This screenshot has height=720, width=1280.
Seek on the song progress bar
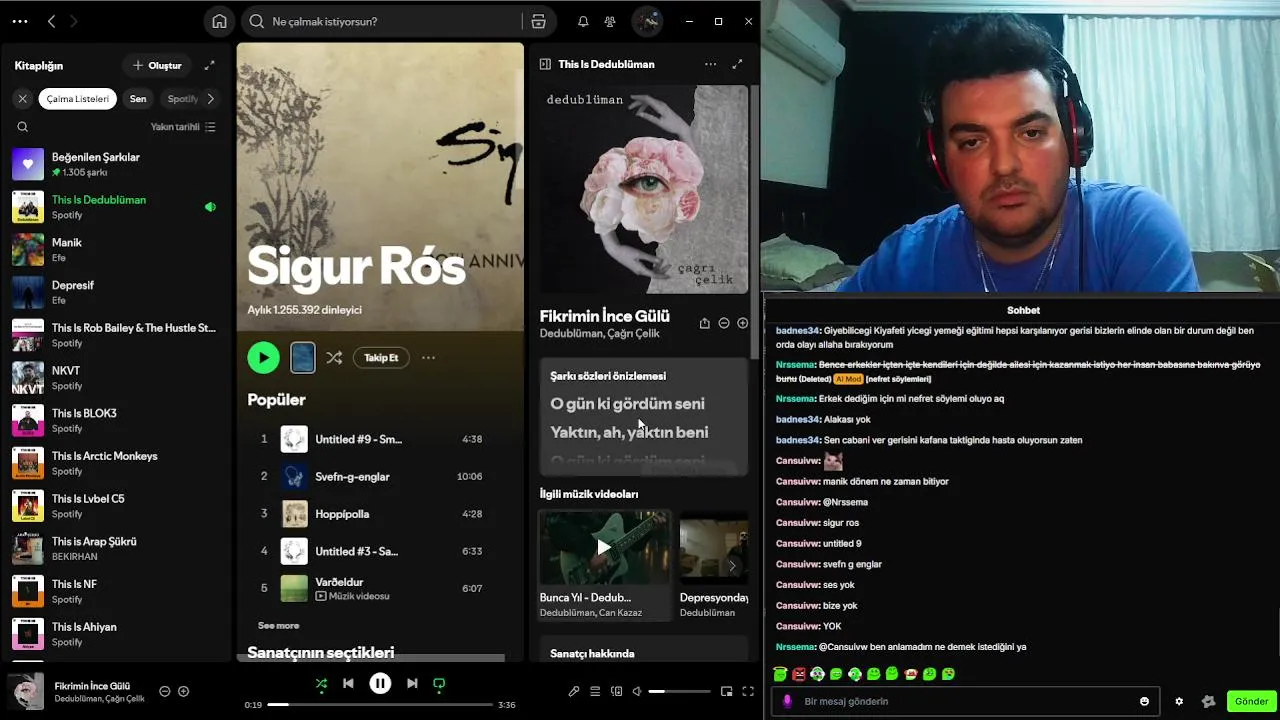(x=380, y=705)
